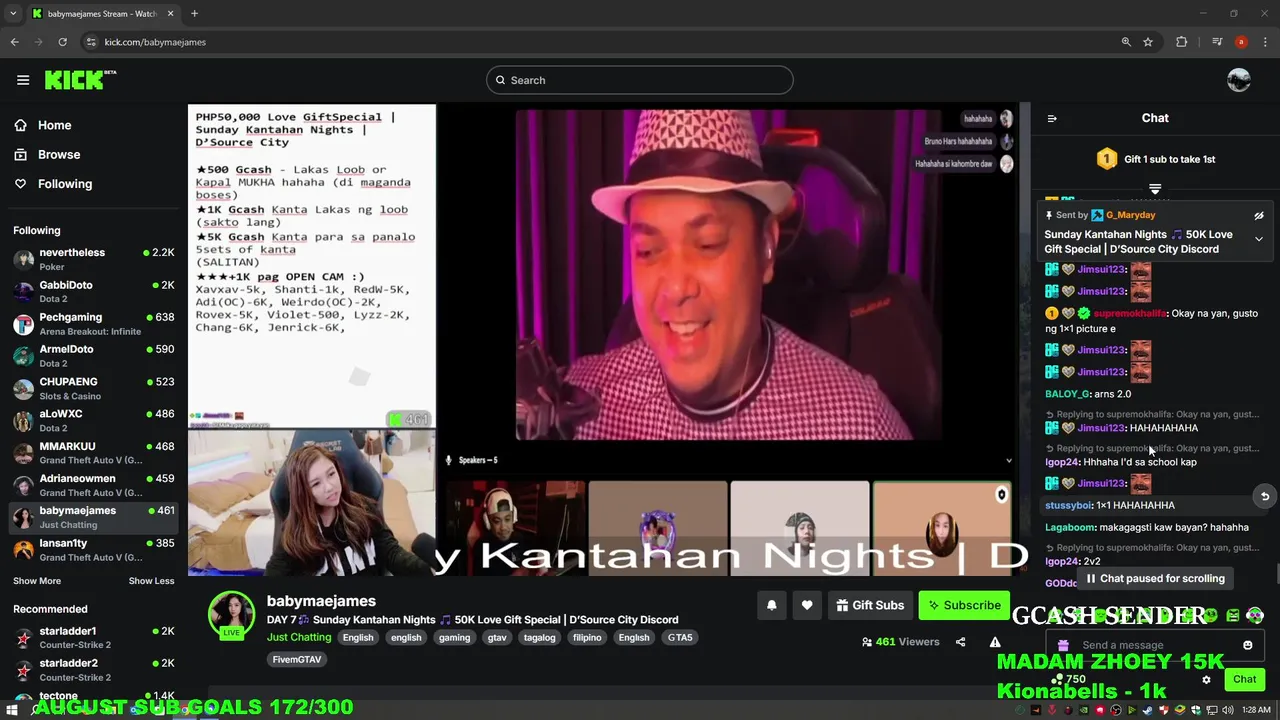
Task: Open the lansan1ty channel
Action: pos(94,549)
